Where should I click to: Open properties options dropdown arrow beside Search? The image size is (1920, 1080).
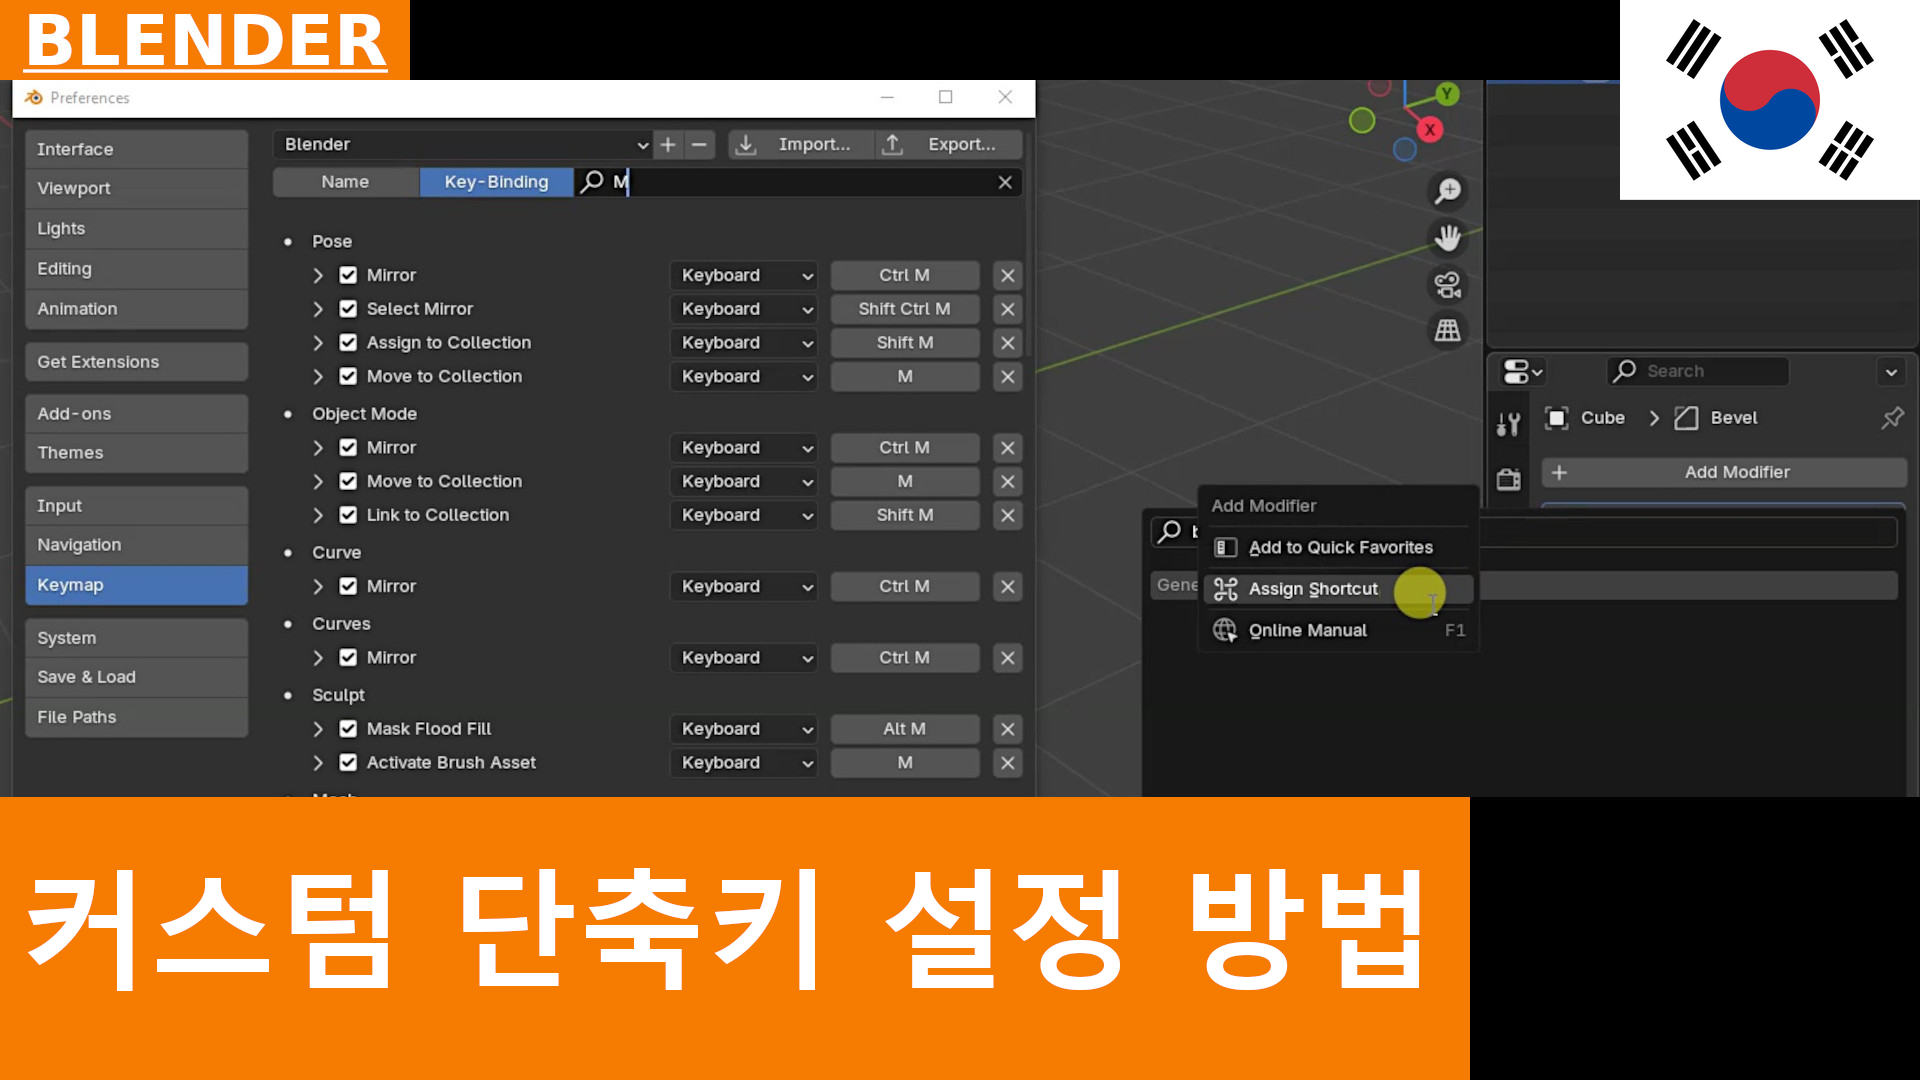click(x=1891, y=372)
